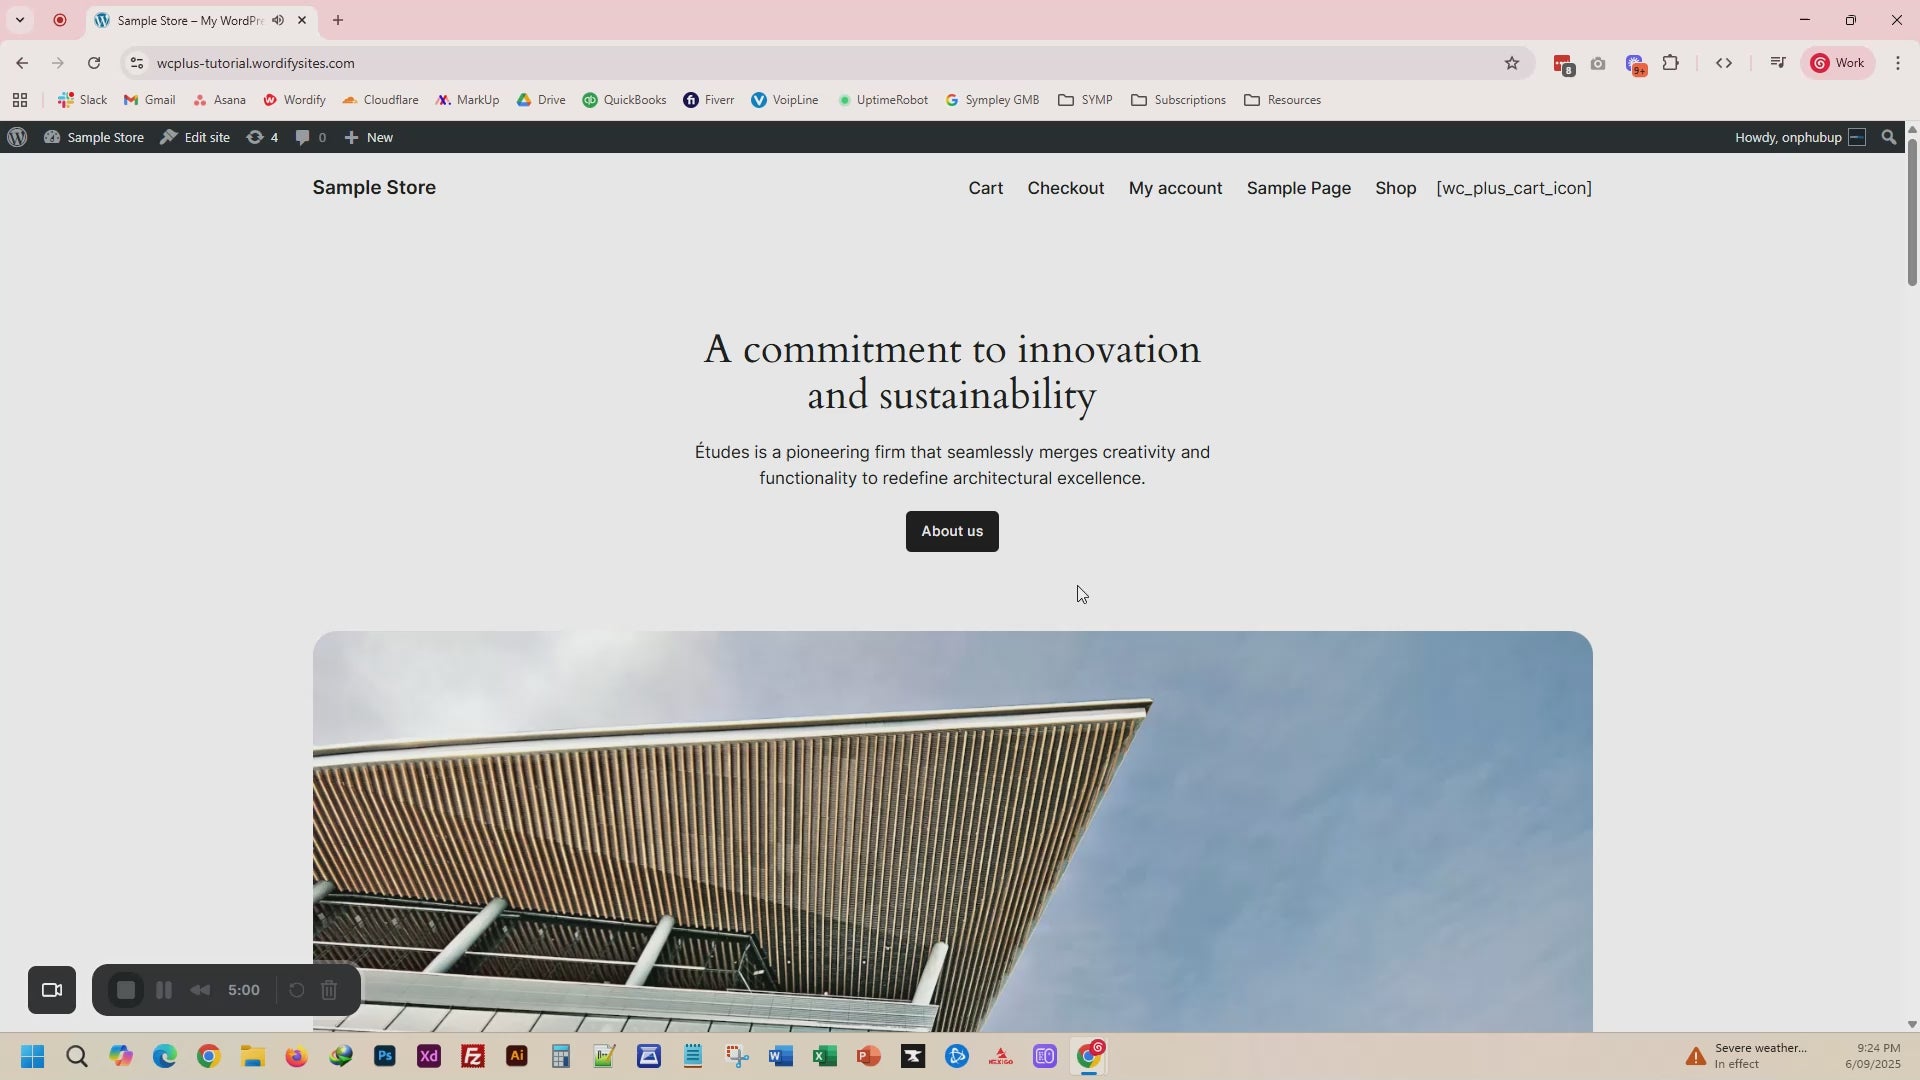This screenshot has width=1920, height=1080.
Task: Mute the tab audio speaker icon
Action: (278, 20)
